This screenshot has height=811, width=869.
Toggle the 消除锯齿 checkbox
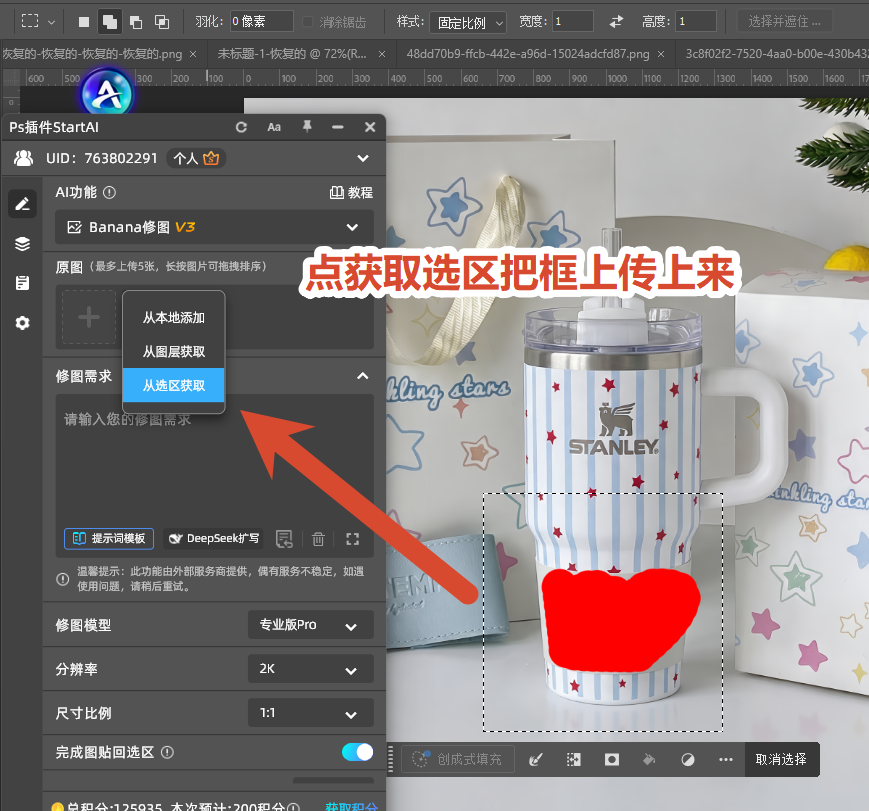(x=307, y=22)
